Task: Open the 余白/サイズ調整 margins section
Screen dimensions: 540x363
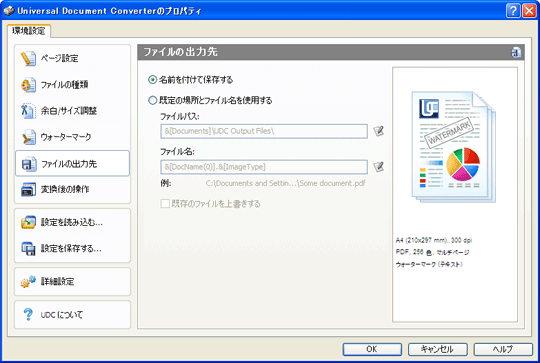Action: (72, 111)
